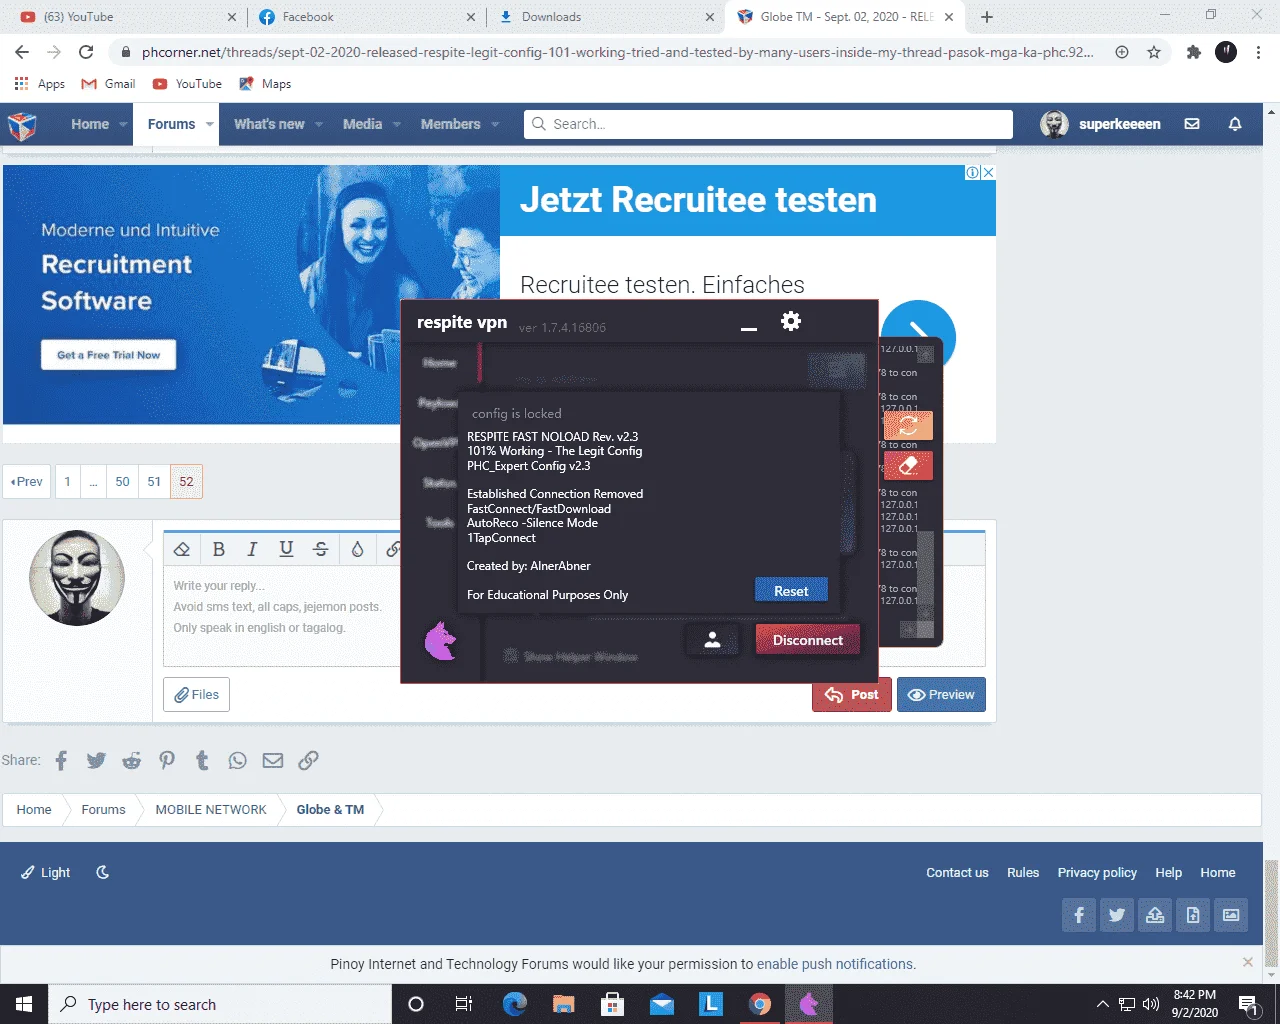Click the respite vpn user profile icon
This screenshot has height=1024, width=1280.
click(712, 640)
